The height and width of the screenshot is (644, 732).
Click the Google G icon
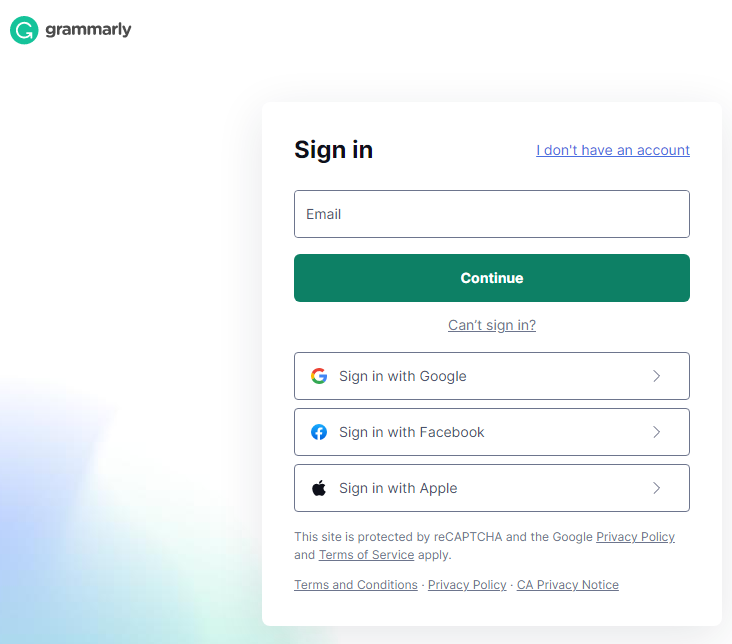319,376
